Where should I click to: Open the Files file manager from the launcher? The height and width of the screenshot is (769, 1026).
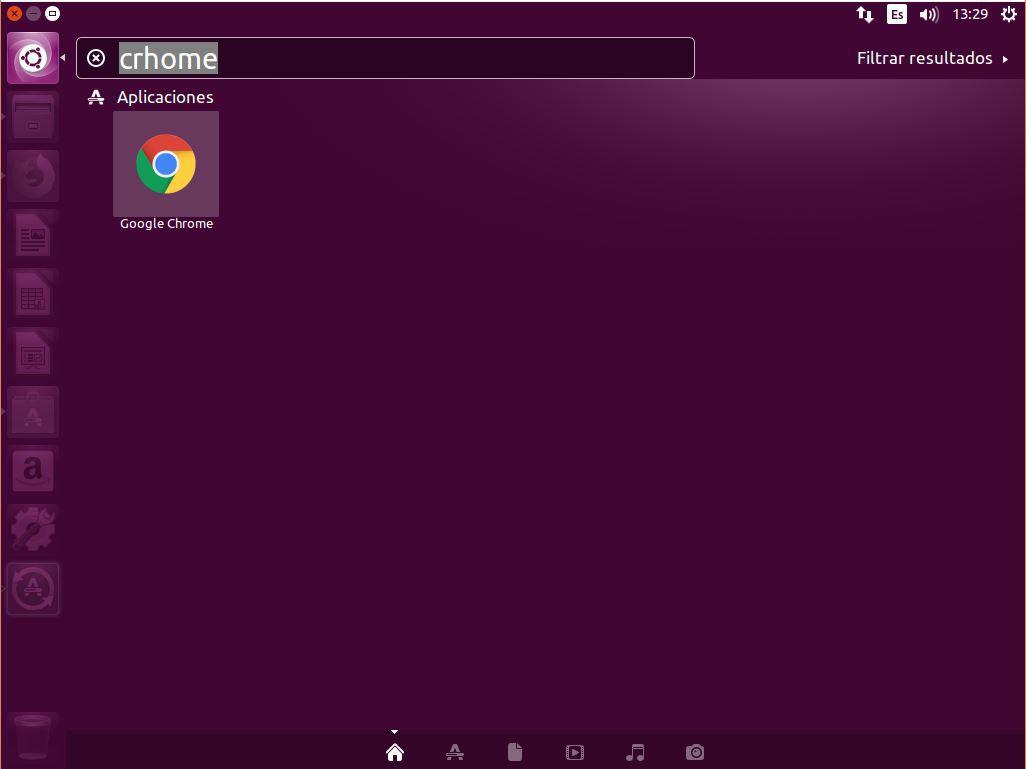[33, 118]
